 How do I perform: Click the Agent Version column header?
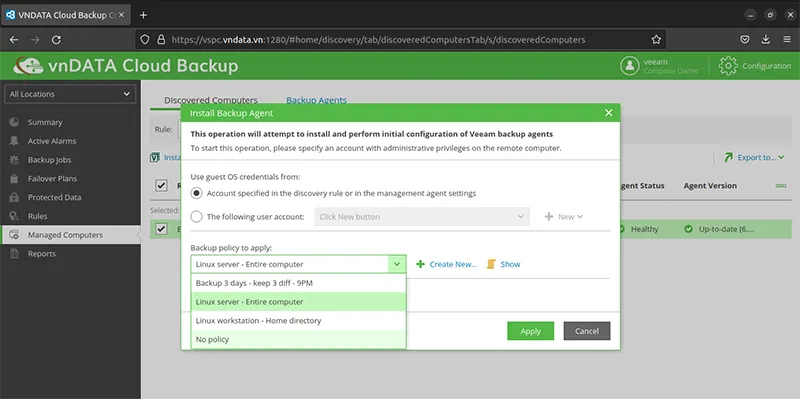pyautogui.click(x=710, y=186)
